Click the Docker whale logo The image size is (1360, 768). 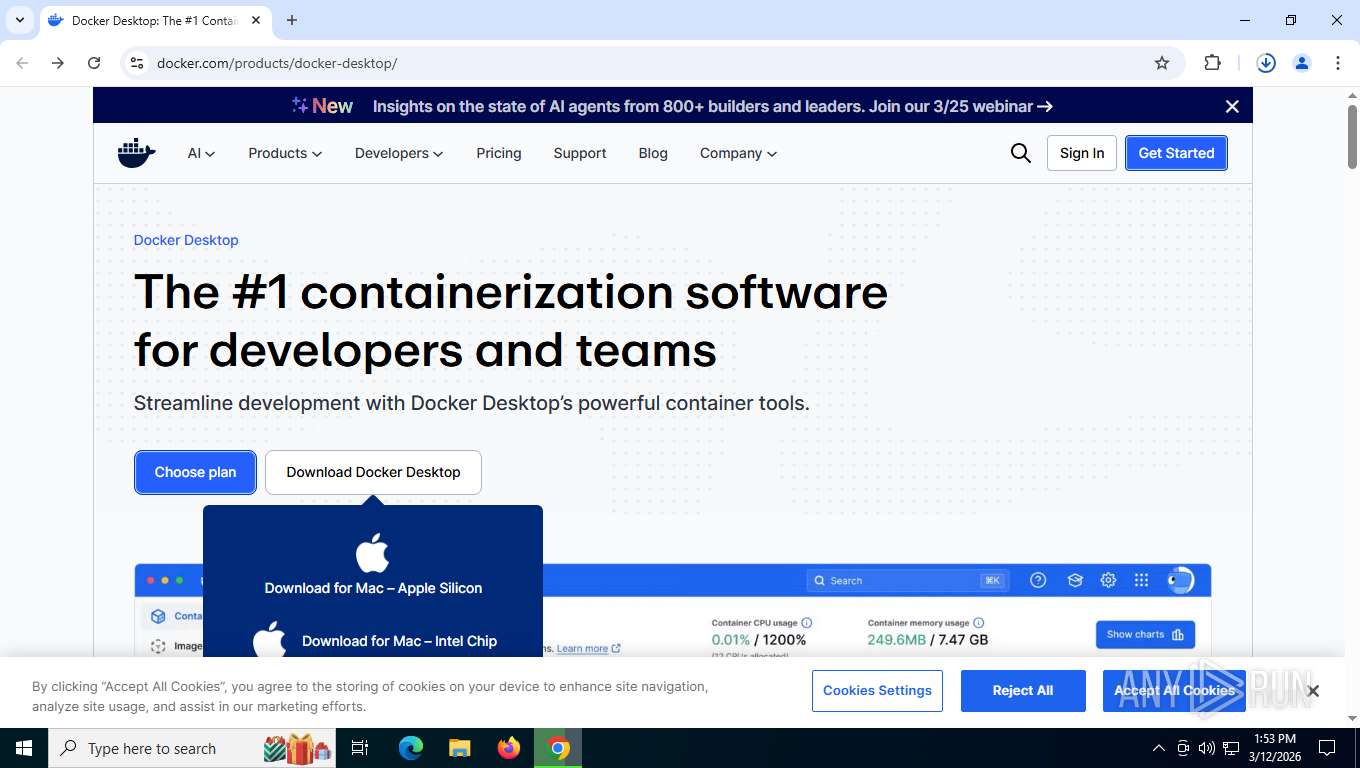tap(137, 153)
